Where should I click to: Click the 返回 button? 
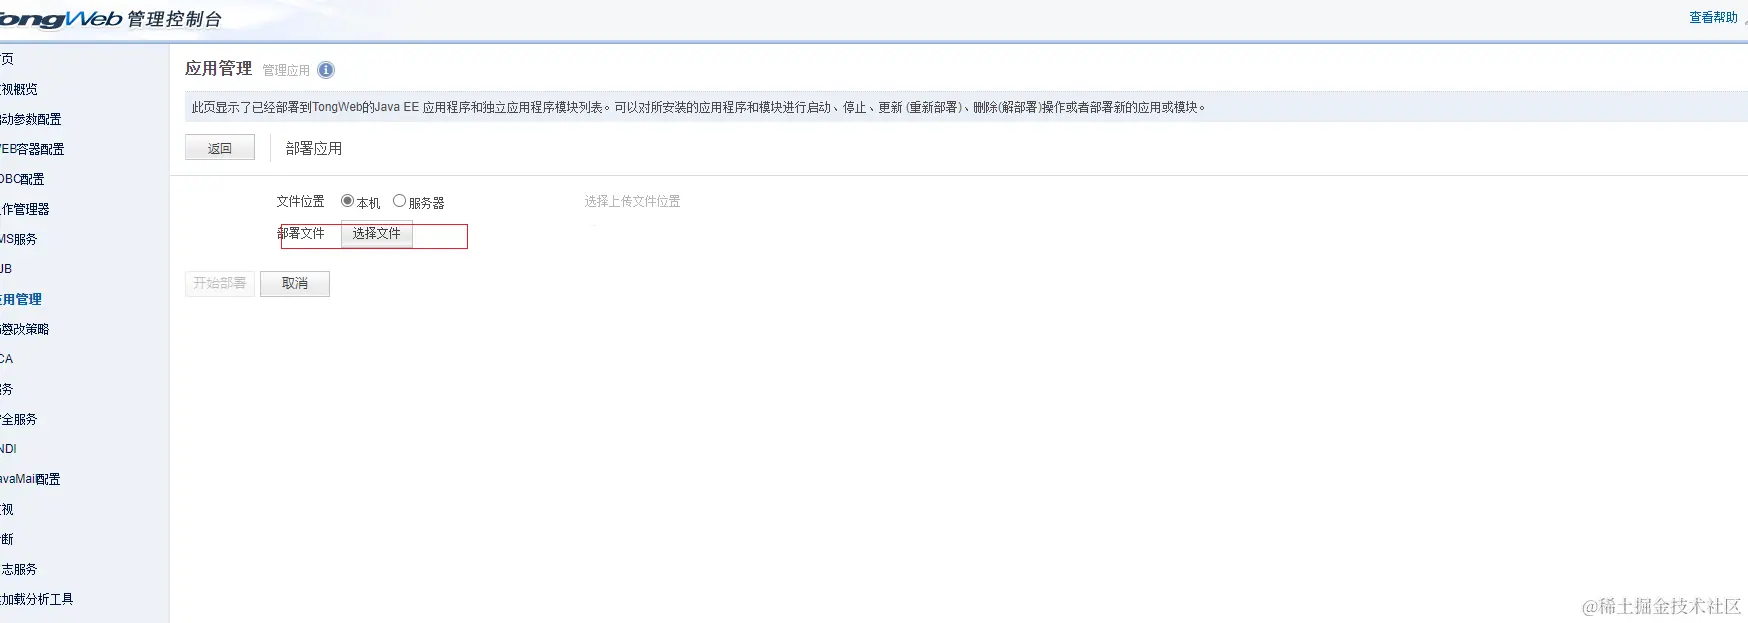220,148
